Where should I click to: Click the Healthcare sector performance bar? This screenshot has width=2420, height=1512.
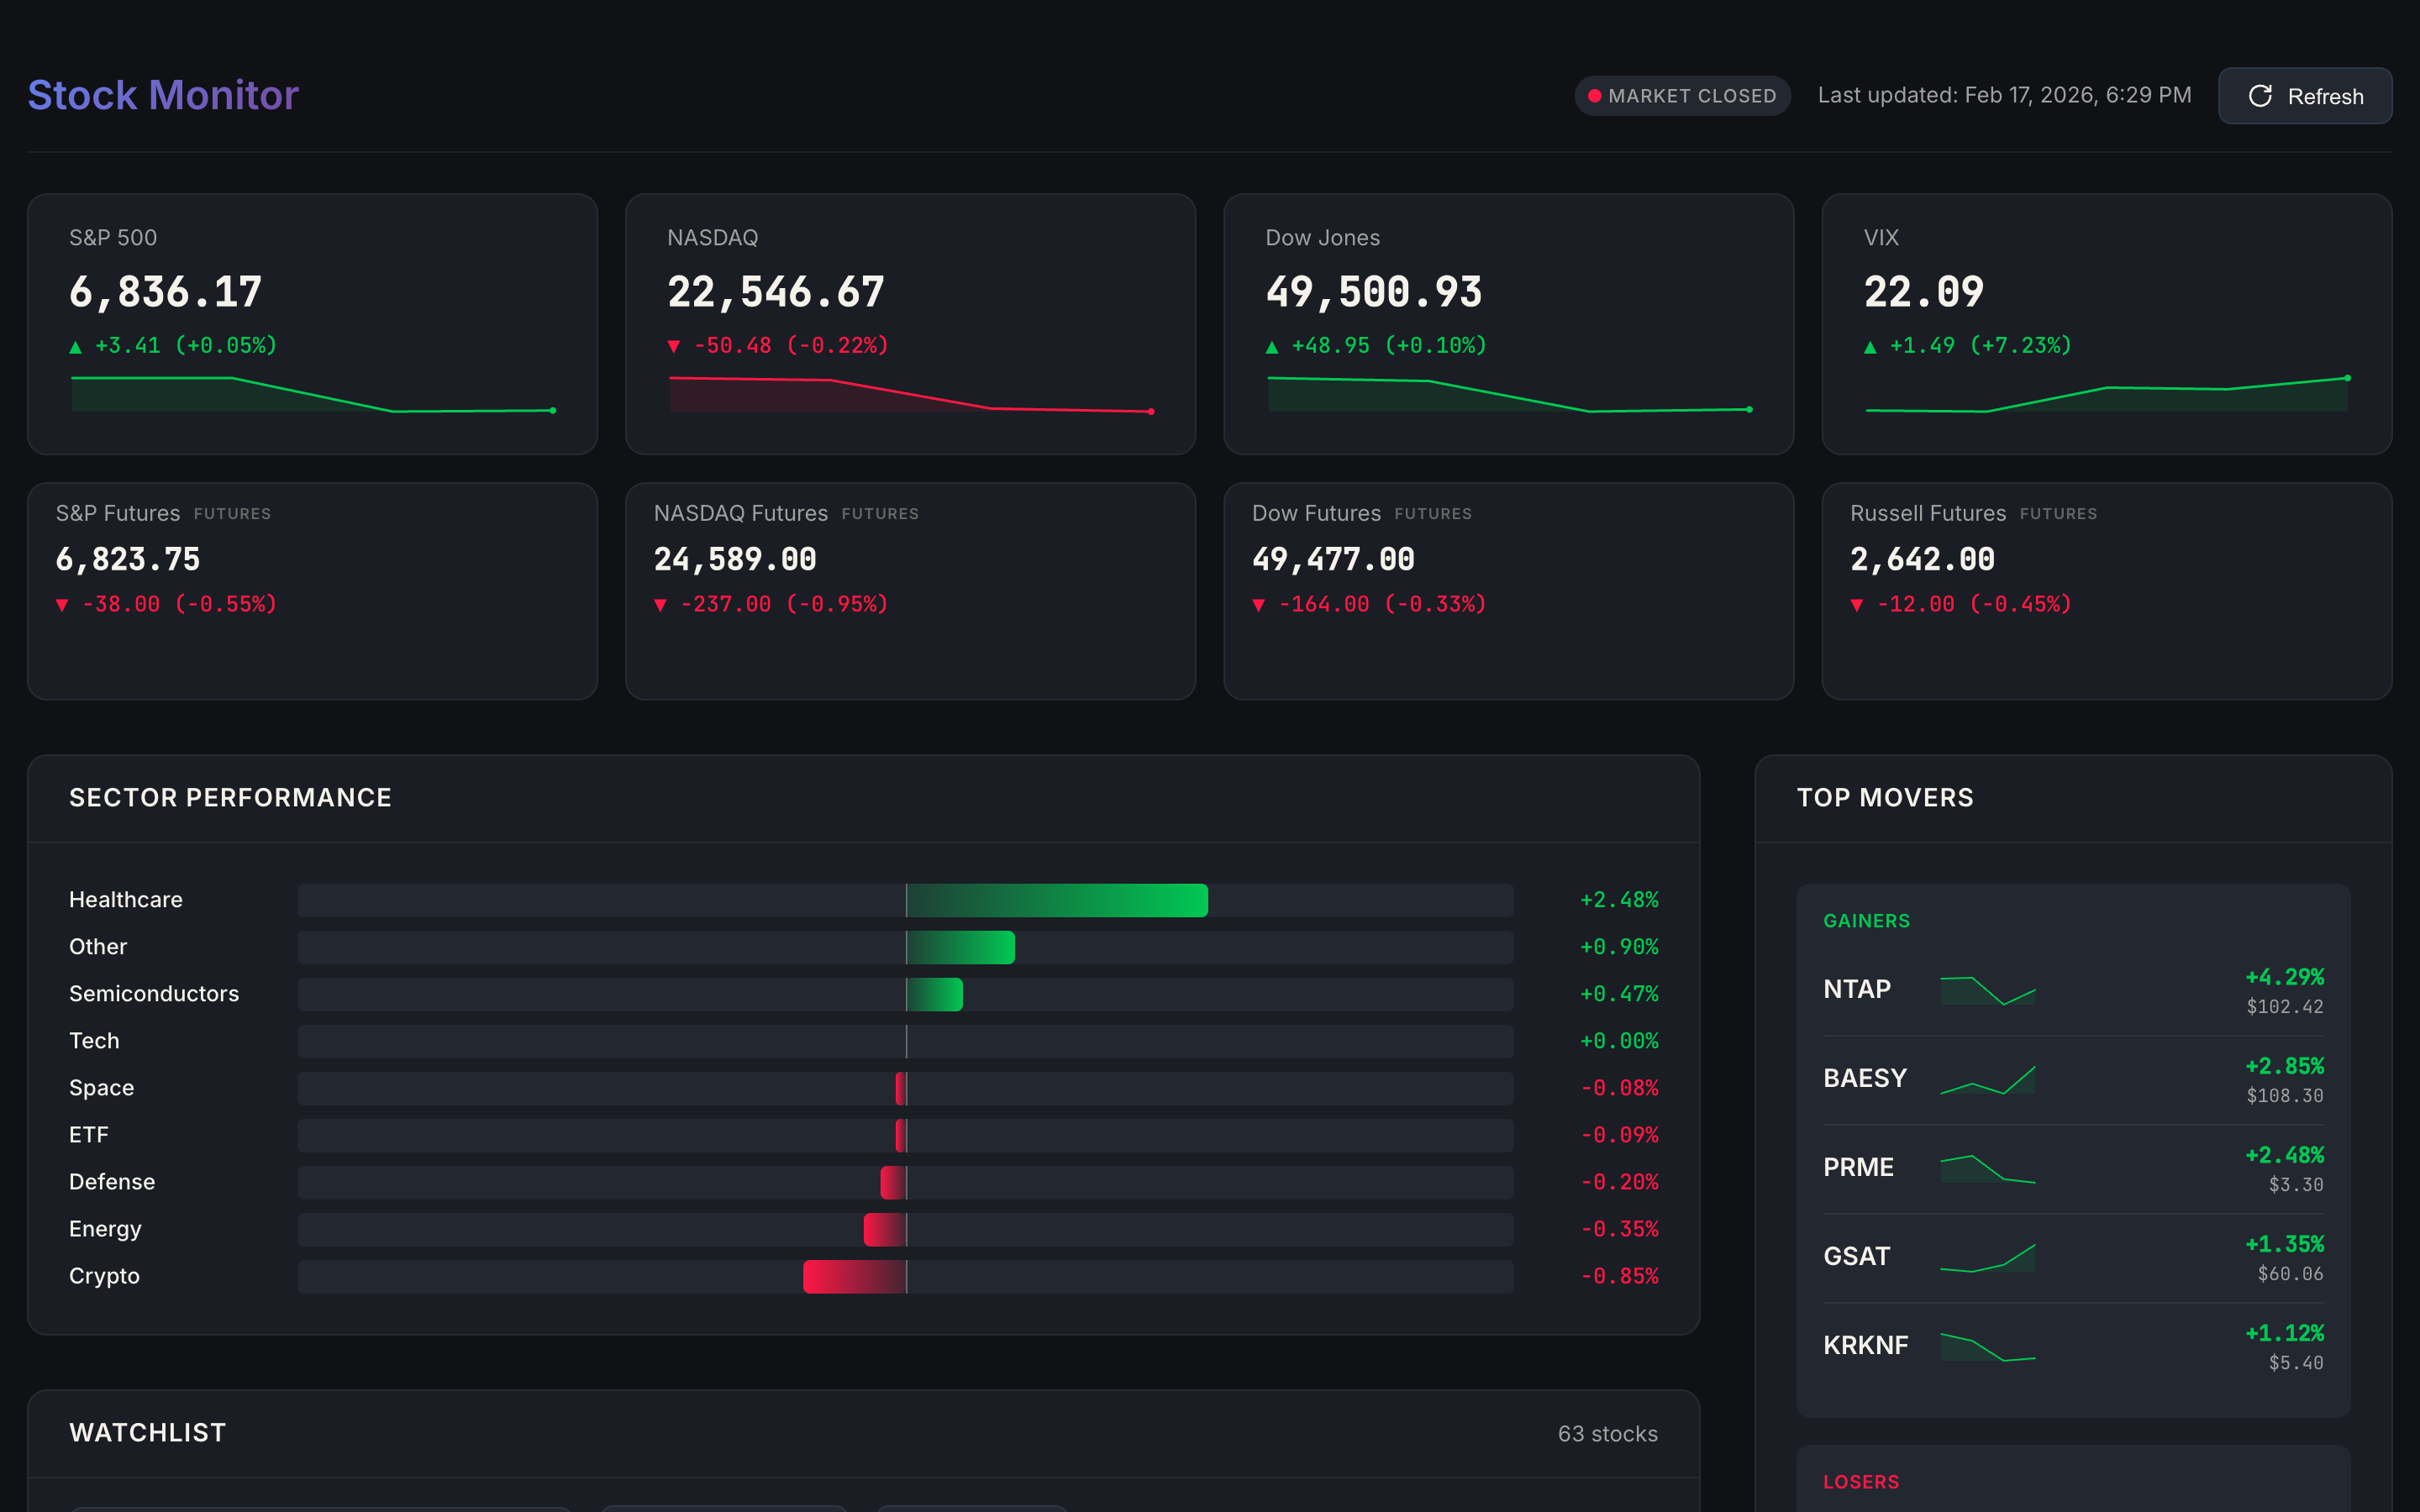(x=1055, y=899)
